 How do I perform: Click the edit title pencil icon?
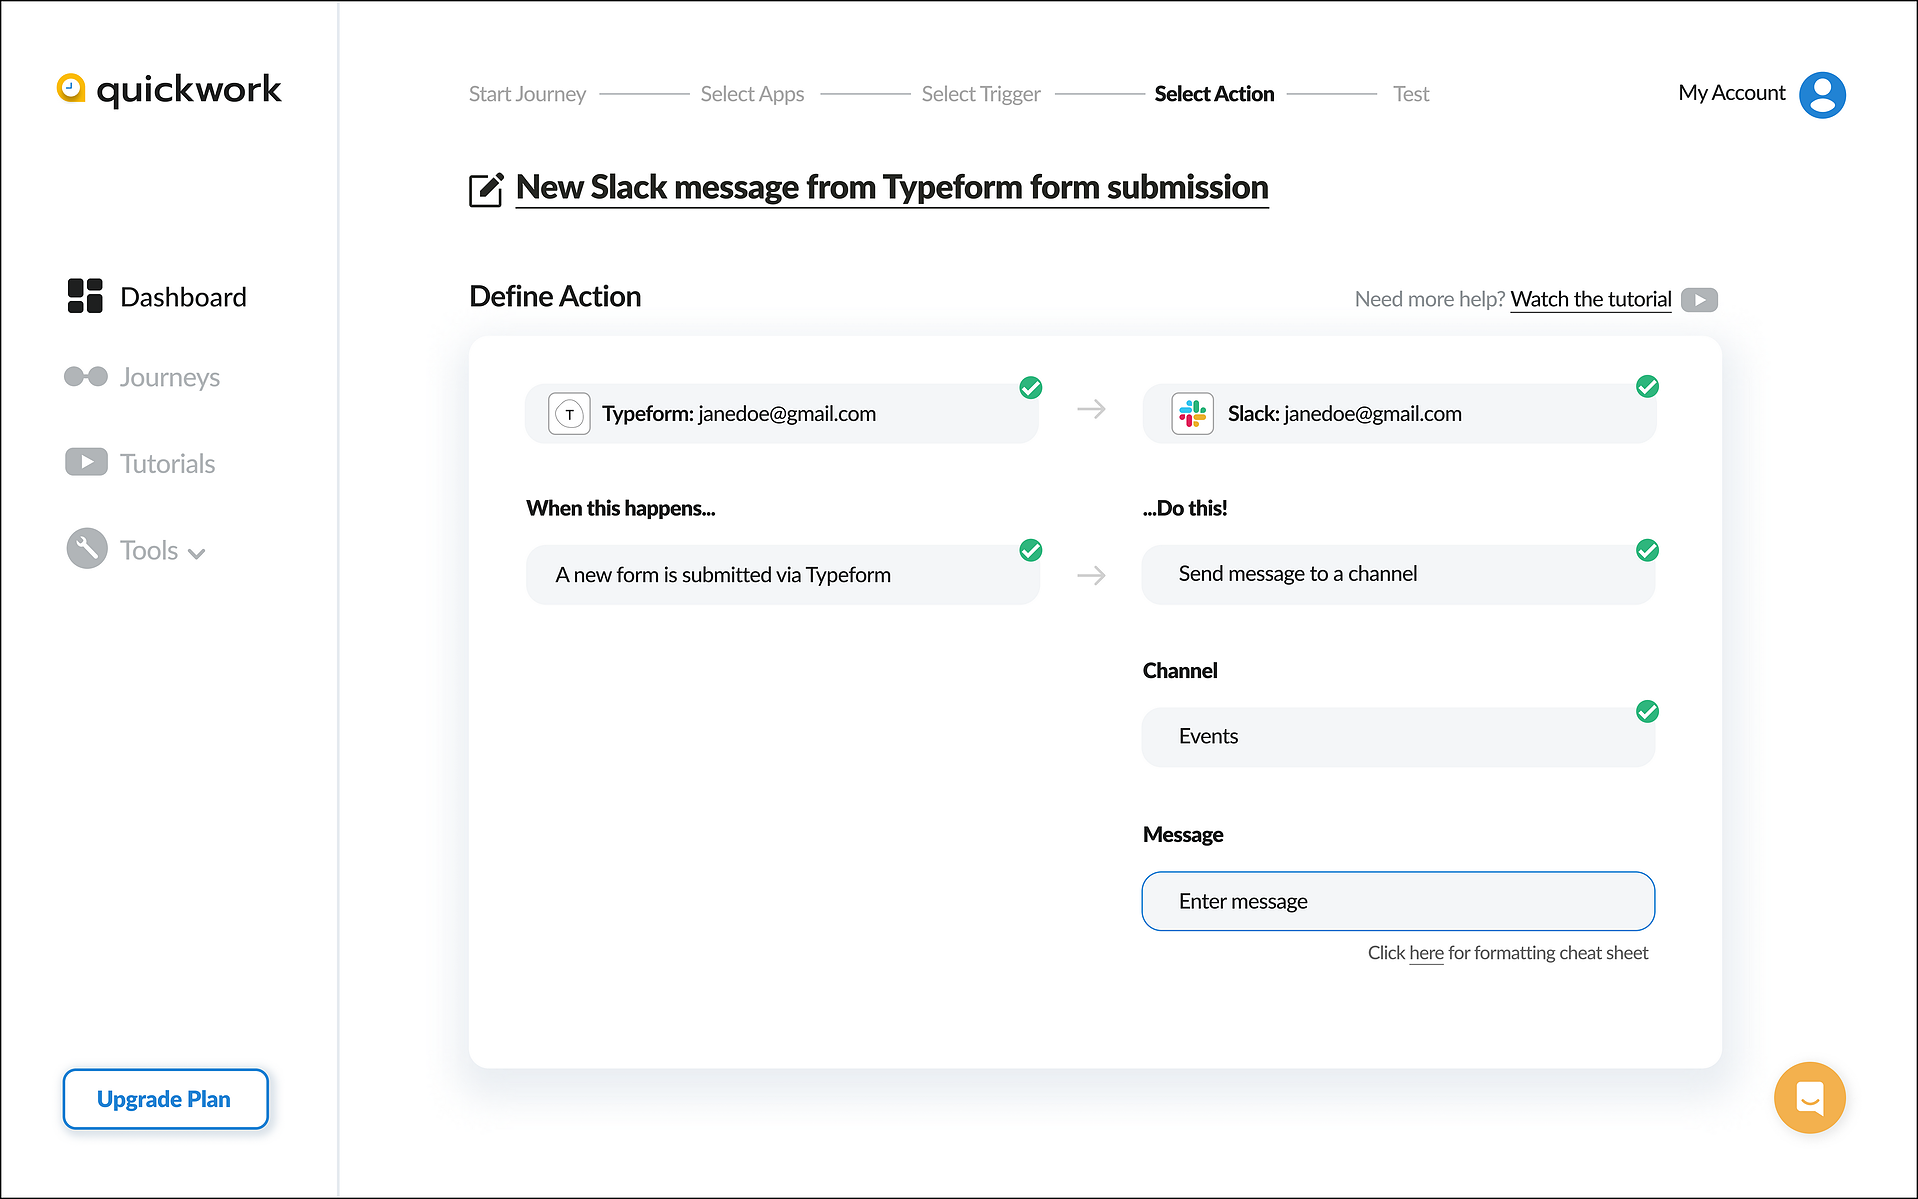click(486, 190)
